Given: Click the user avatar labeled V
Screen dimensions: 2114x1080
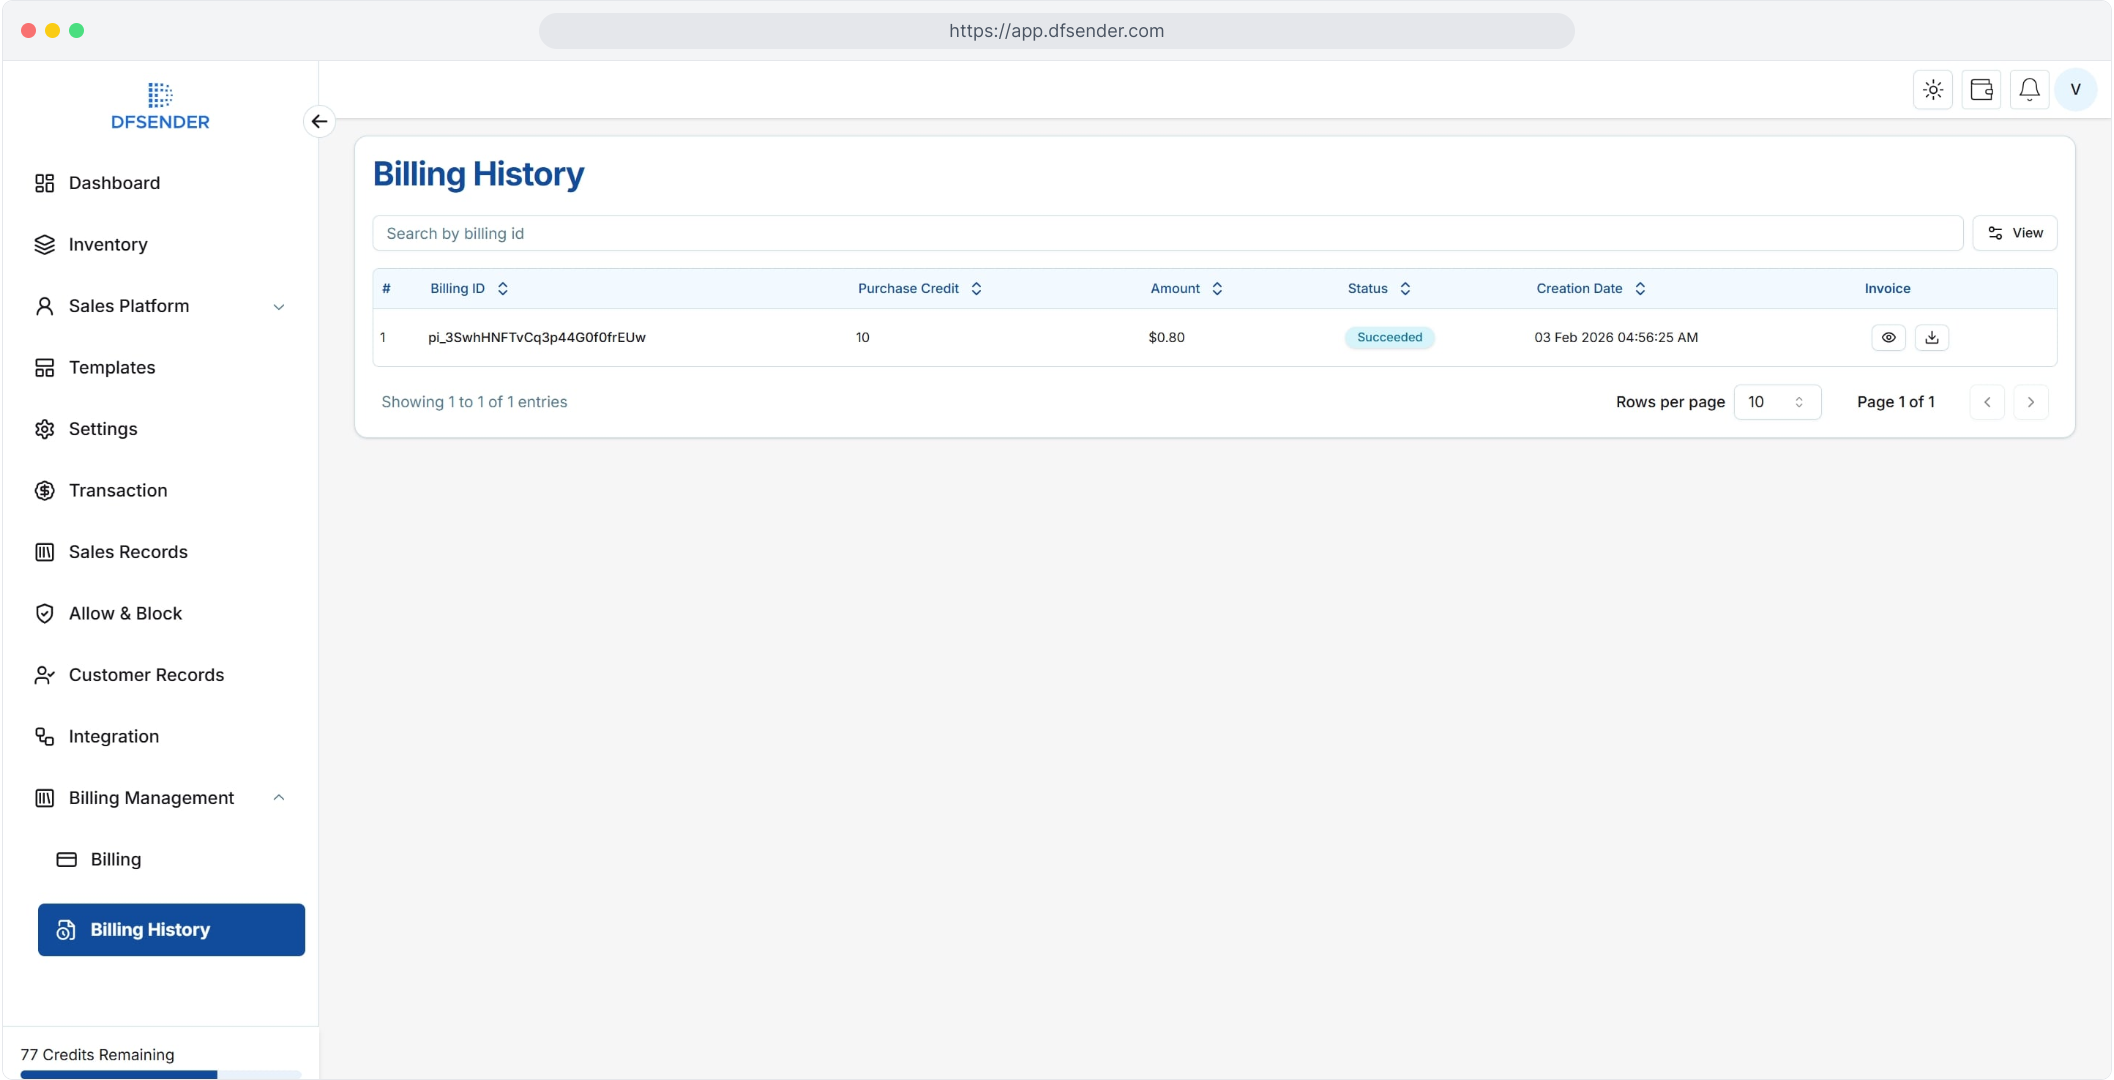Looking at the screenshot, I should pos(2076,90).
